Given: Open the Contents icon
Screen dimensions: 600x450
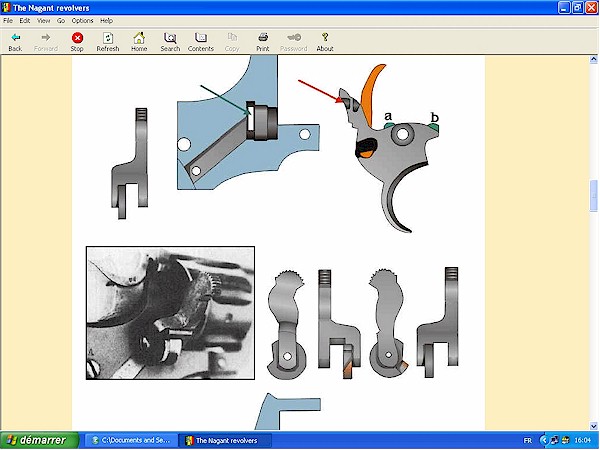Looking at the screenshot, I should 201,38.
